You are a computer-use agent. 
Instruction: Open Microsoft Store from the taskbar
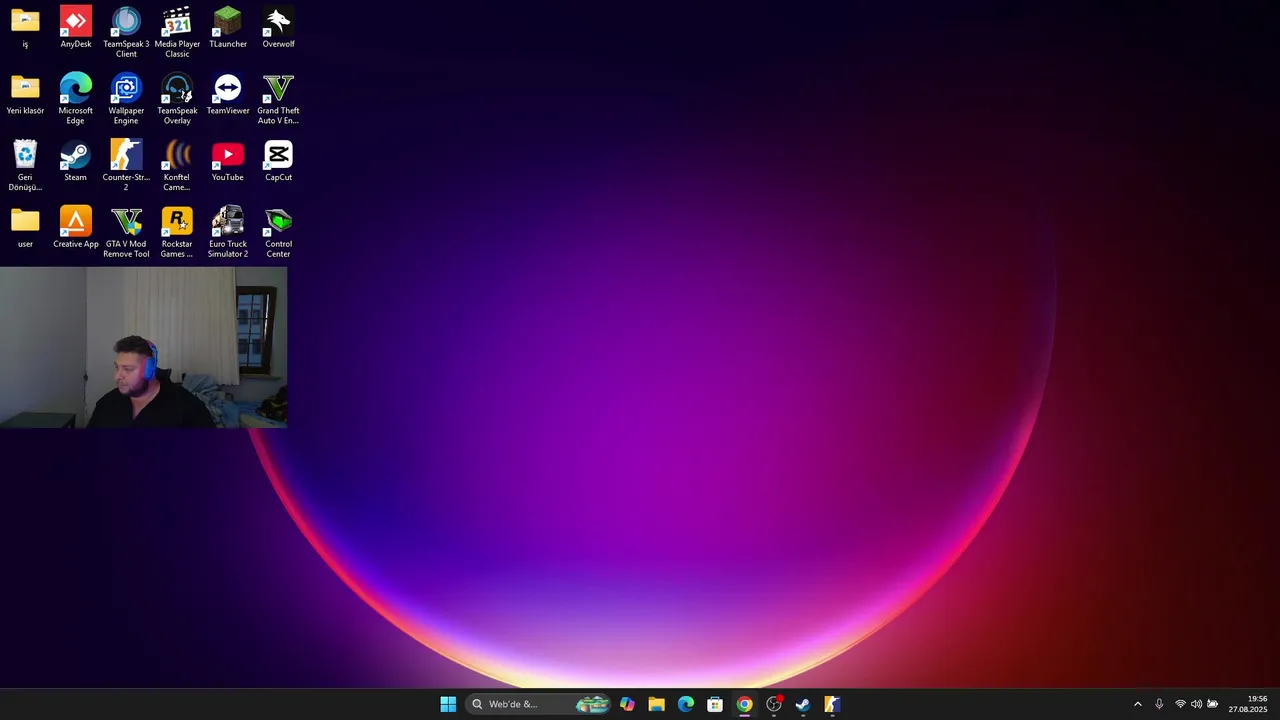(715, 704)
